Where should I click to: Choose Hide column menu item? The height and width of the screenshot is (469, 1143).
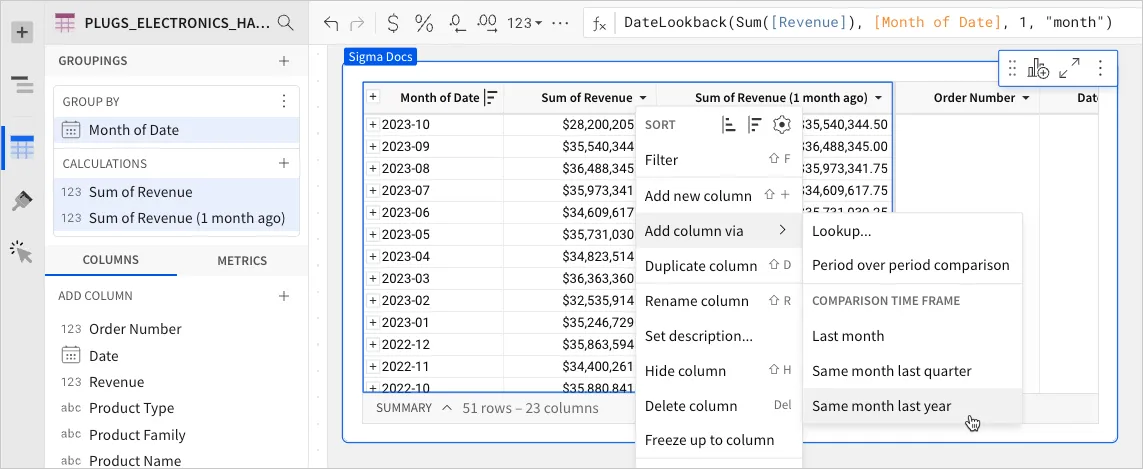[719, 371]
